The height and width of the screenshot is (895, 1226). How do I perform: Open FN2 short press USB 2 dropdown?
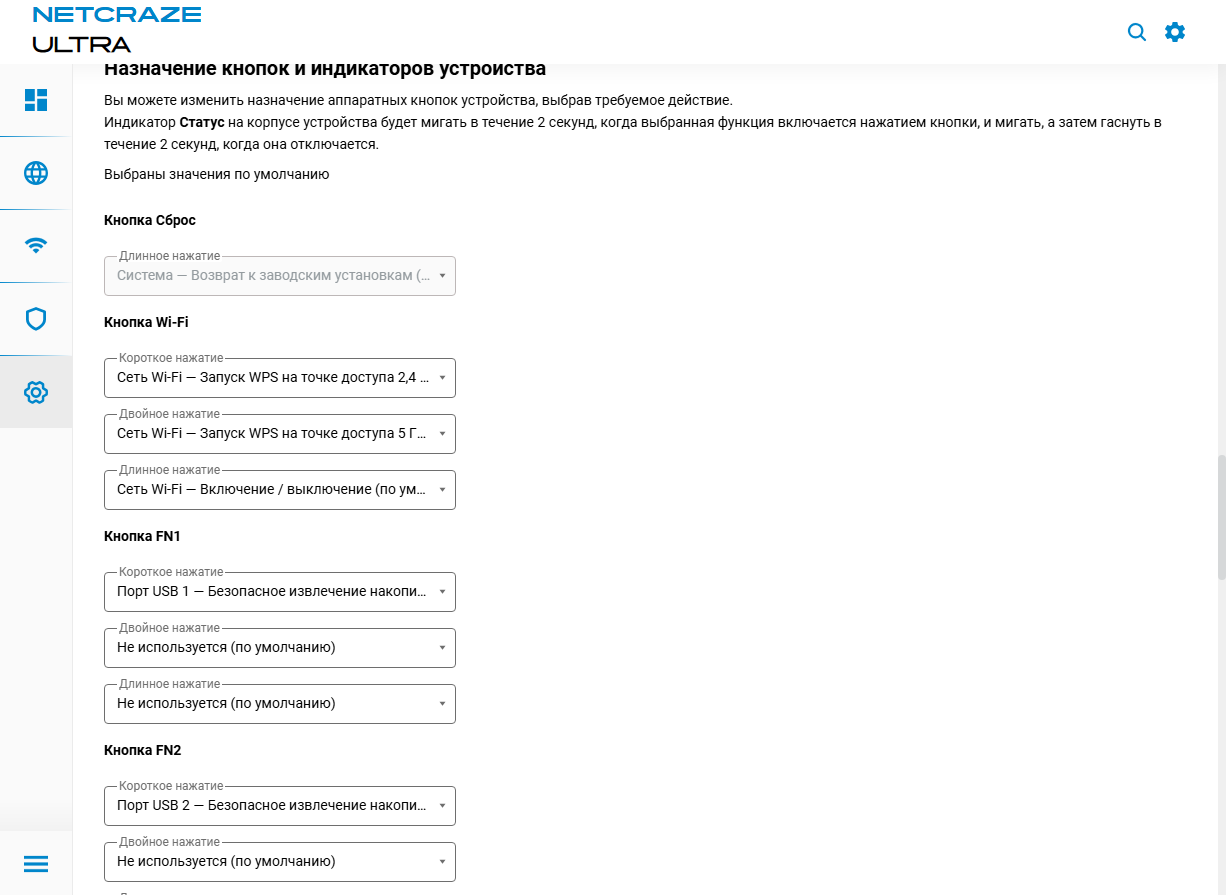pyautogui.click(x=280, y=806)
